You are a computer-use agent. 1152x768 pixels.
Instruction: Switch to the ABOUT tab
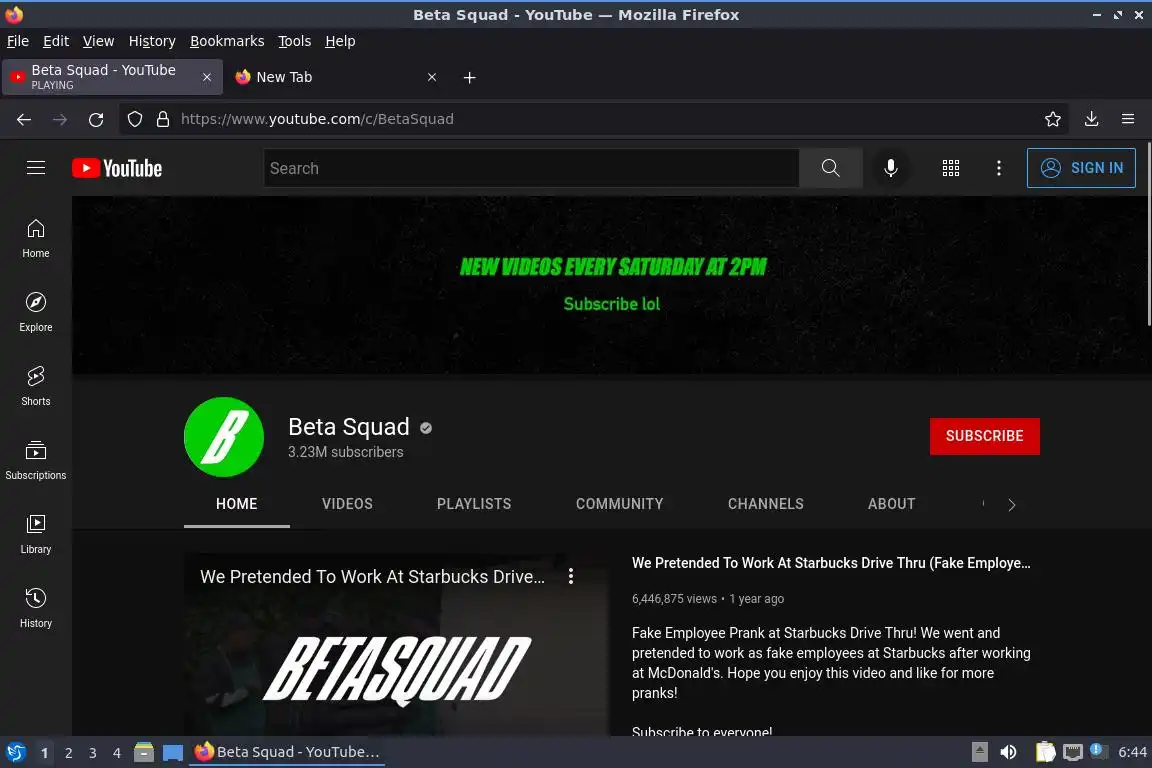891,504
